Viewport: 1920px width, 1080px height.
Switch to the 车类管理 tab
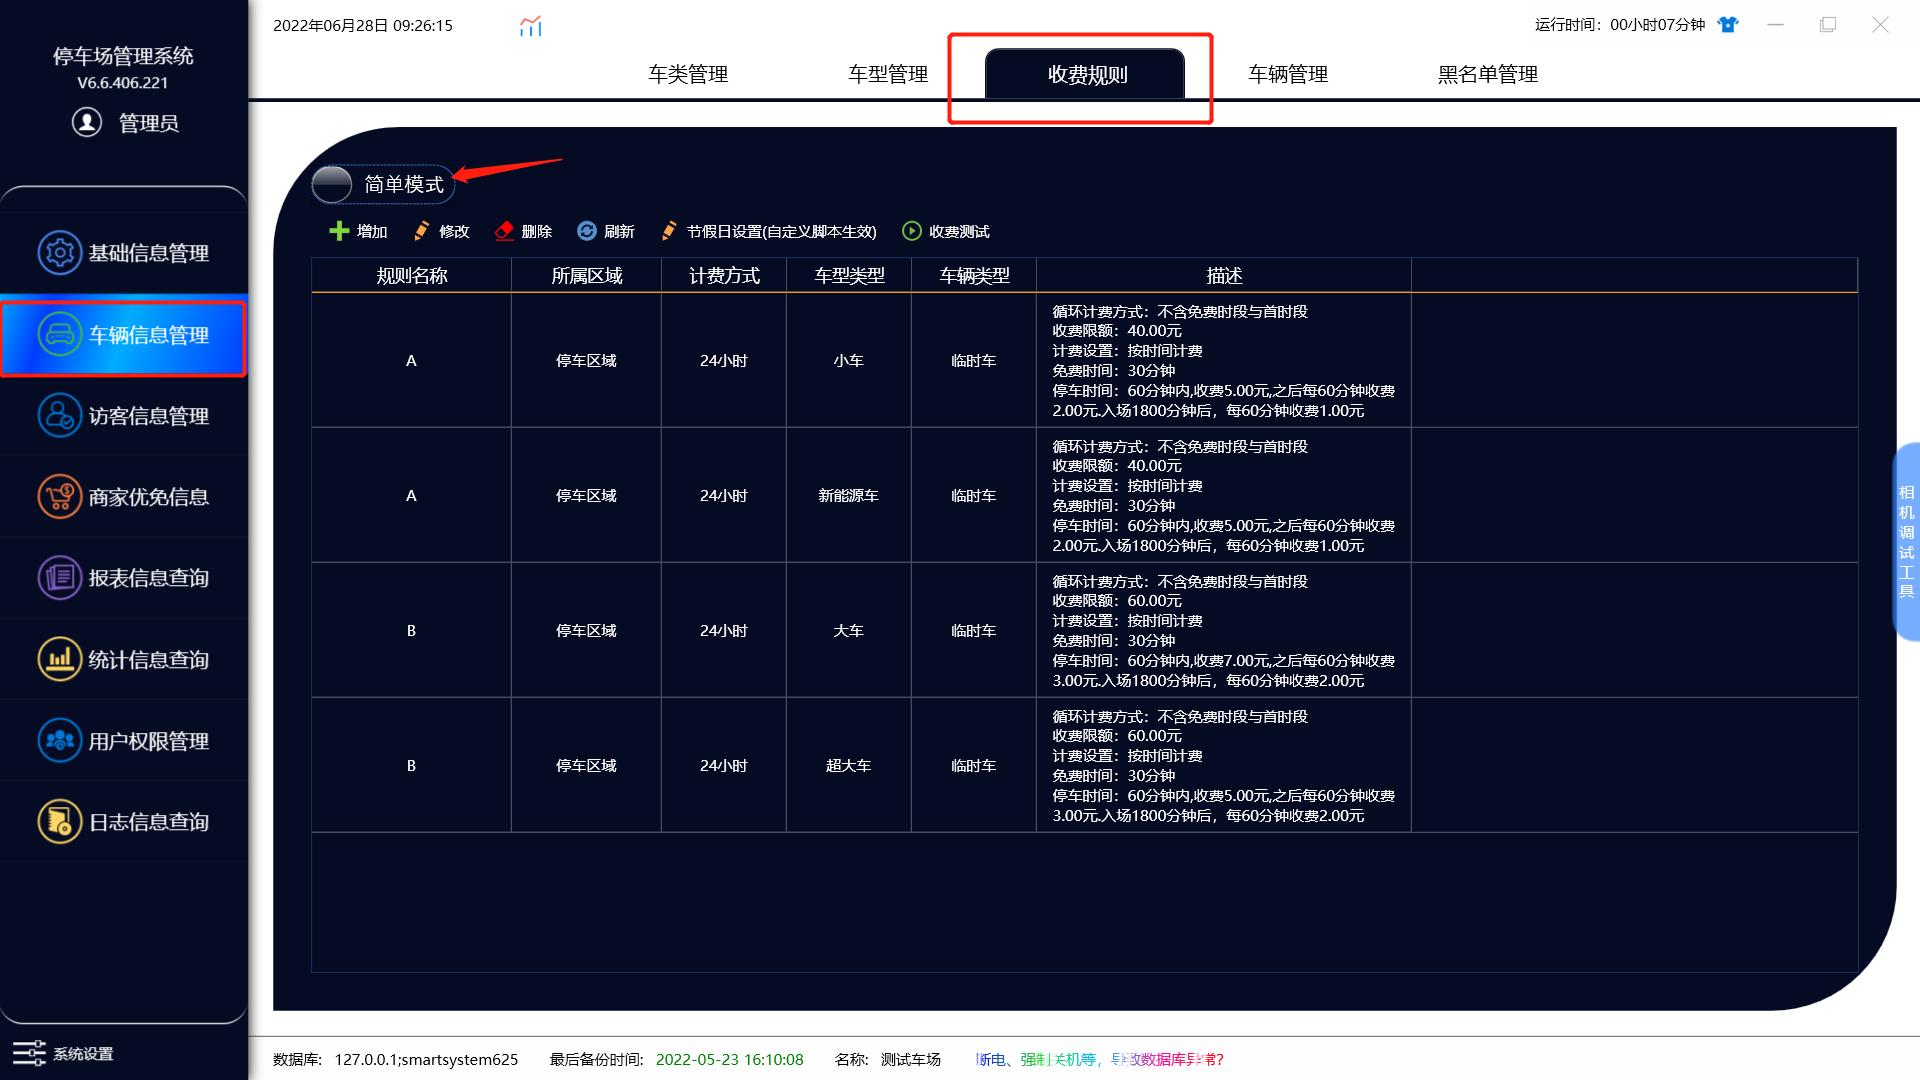688,74
